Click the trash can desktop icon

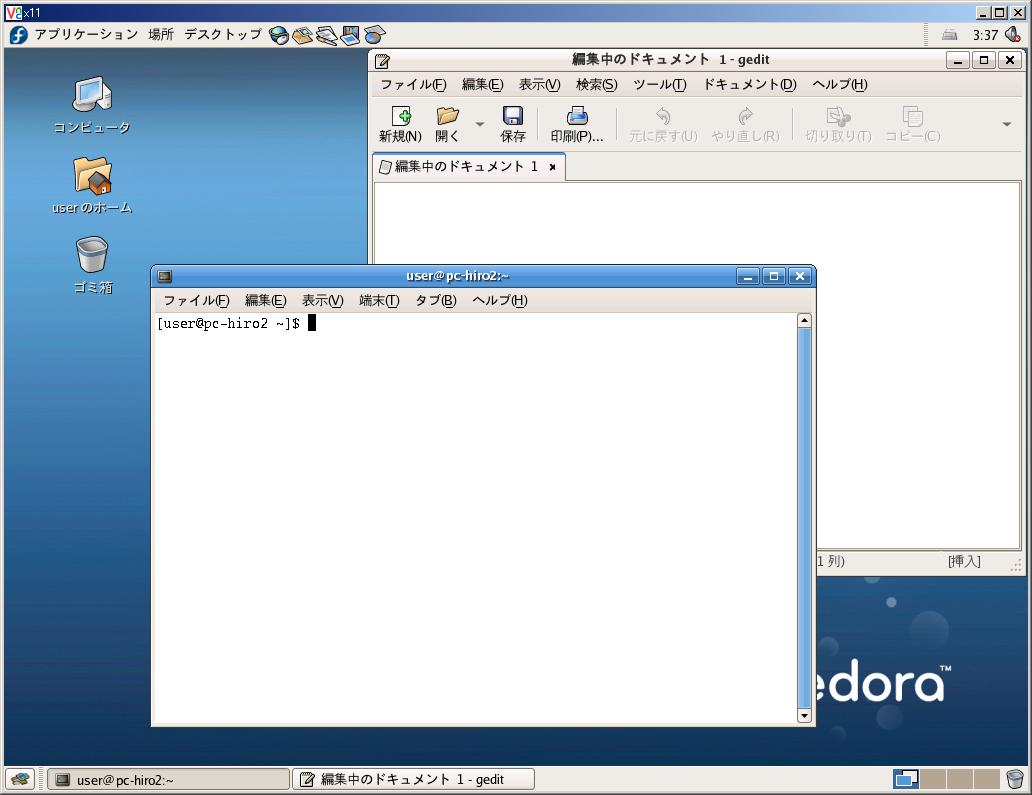pyautogui.click(x=92, y=255)
